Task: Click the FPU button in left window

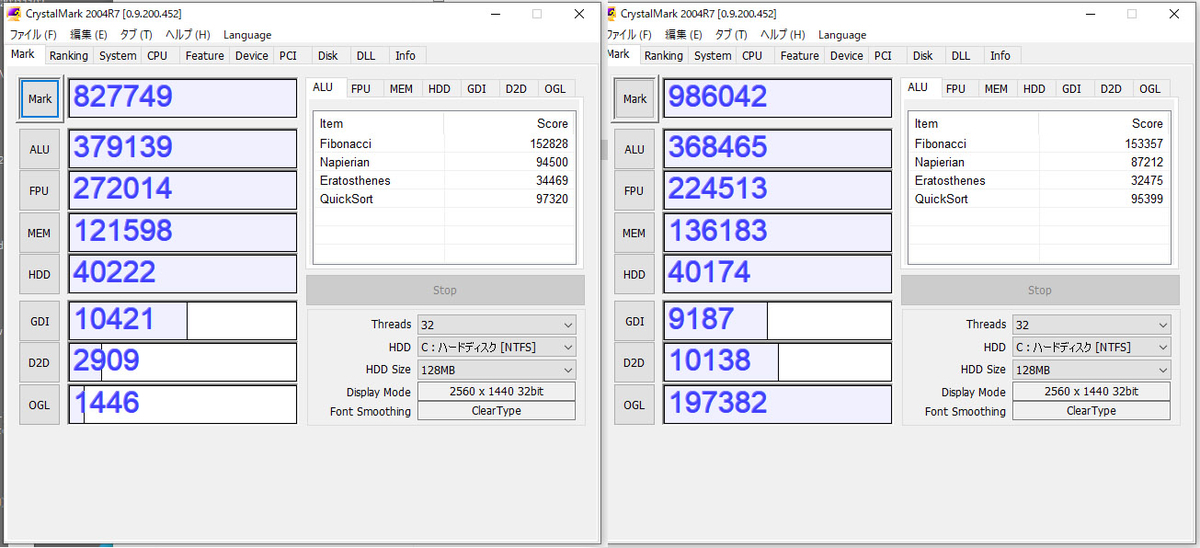Action: pos(40,190)
